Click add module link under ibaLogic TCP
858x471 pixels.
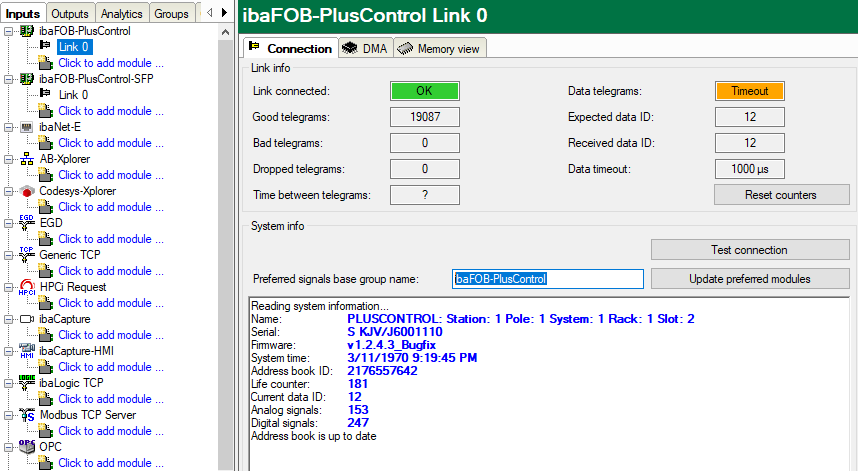tap(111, 399)
